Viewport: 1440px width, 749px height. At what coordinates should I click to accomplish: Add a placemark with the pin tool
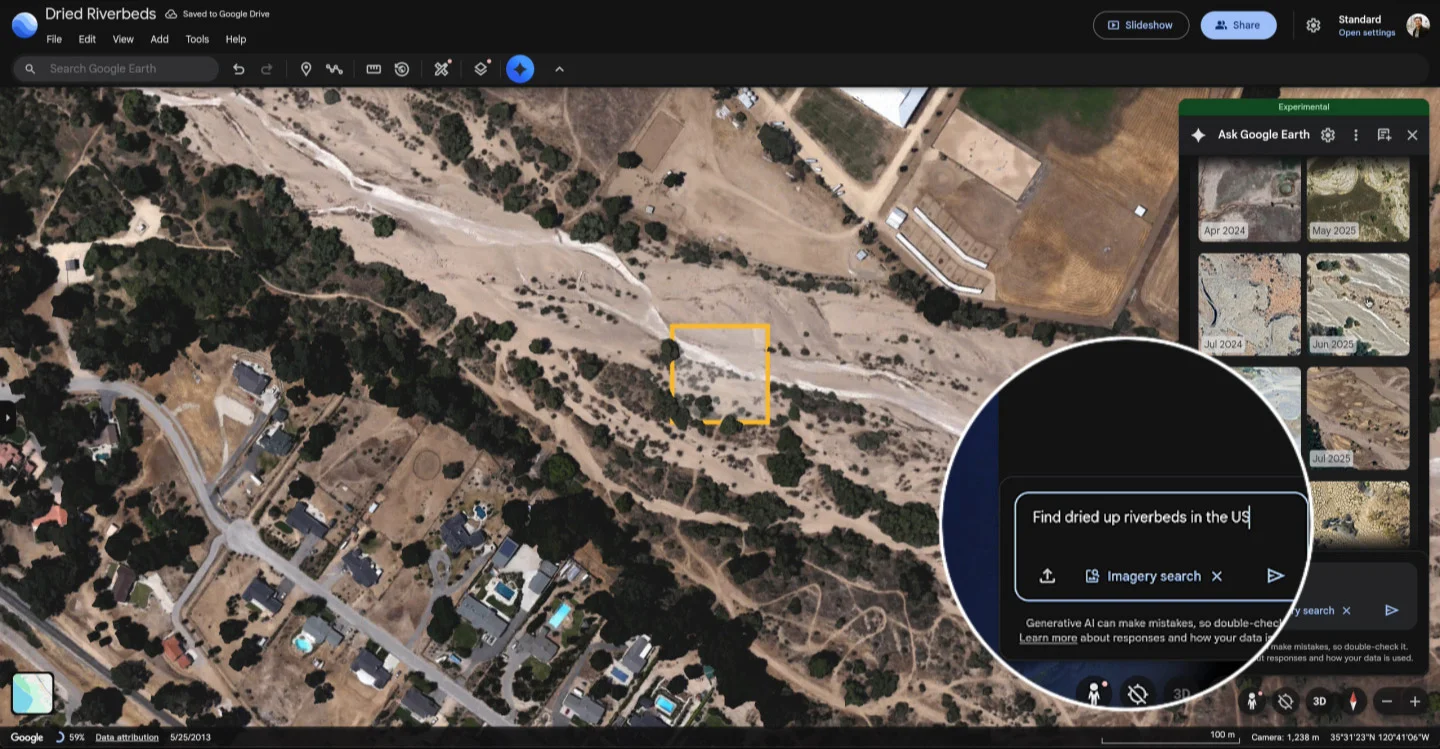pyautogui.click(x=306, y=68)
